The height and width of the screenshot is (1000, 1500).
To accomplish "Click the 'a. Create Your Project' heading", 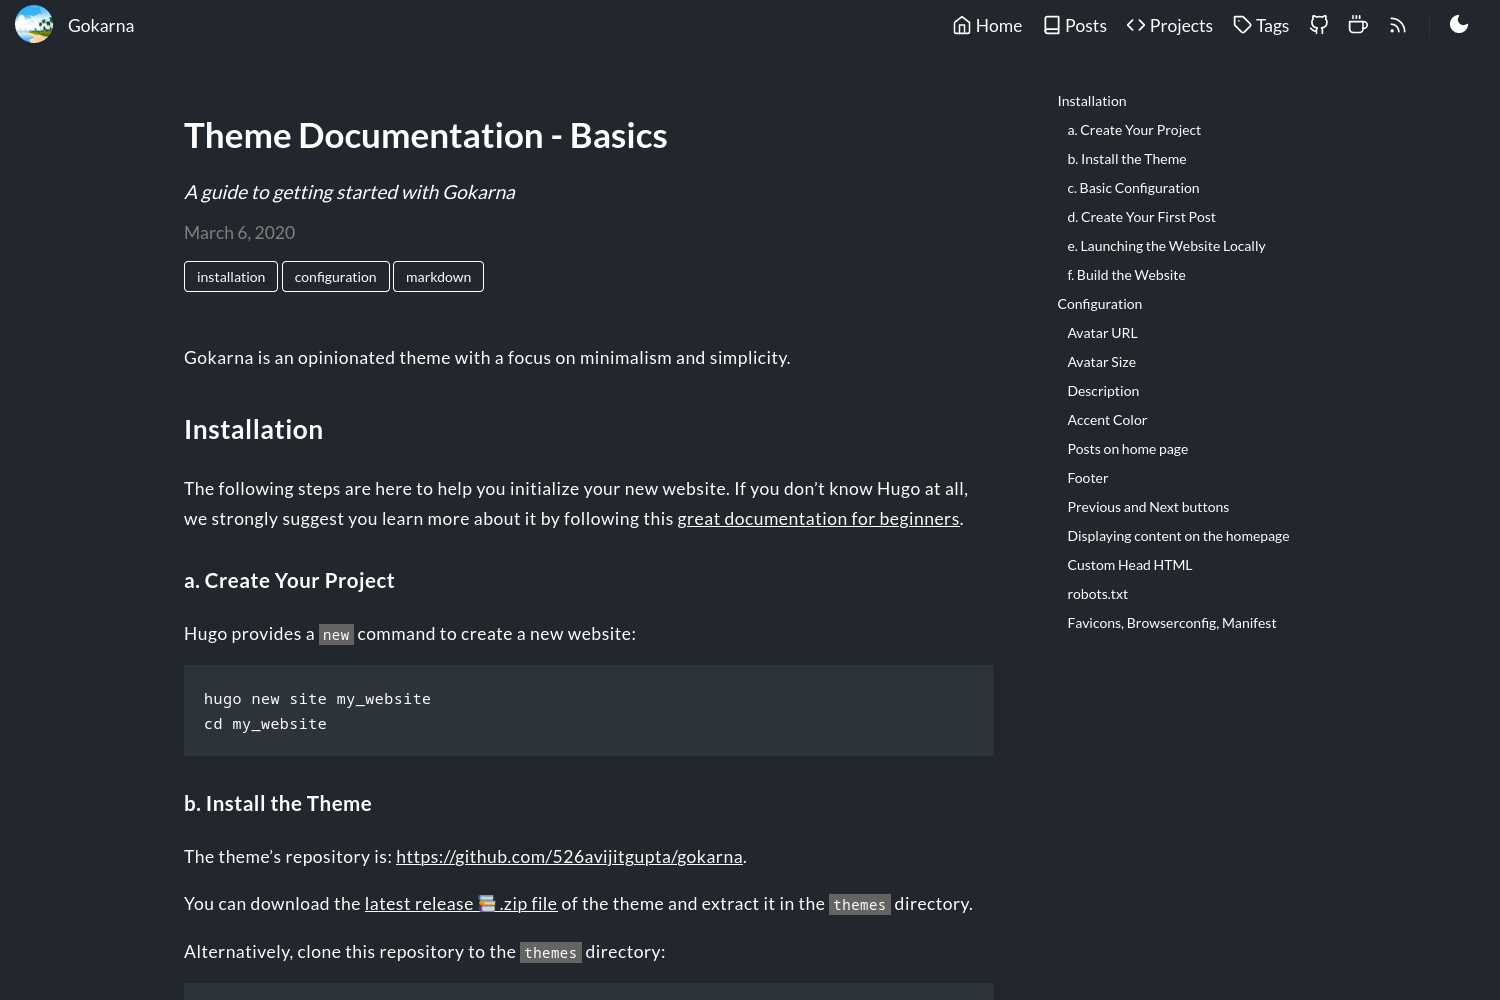I will [x=289, y=581].
